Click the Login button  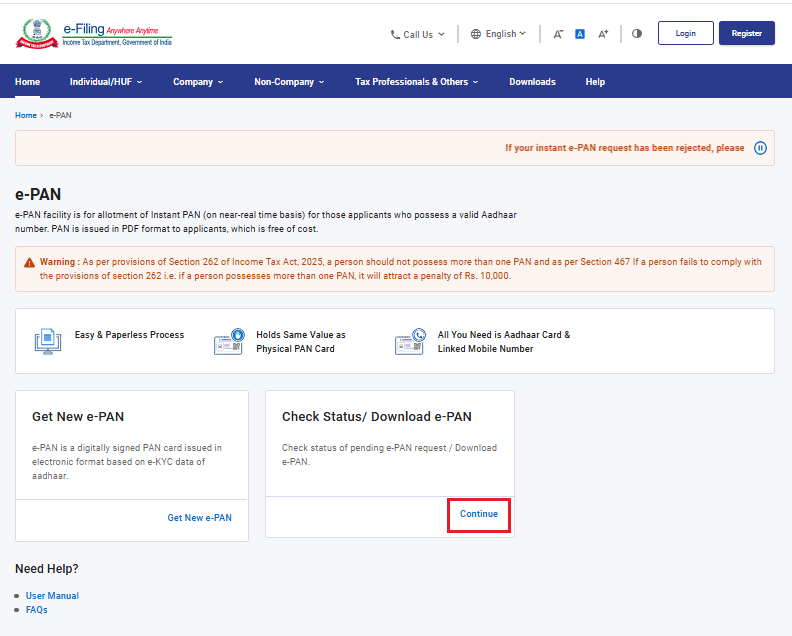[x=685, y=33]
